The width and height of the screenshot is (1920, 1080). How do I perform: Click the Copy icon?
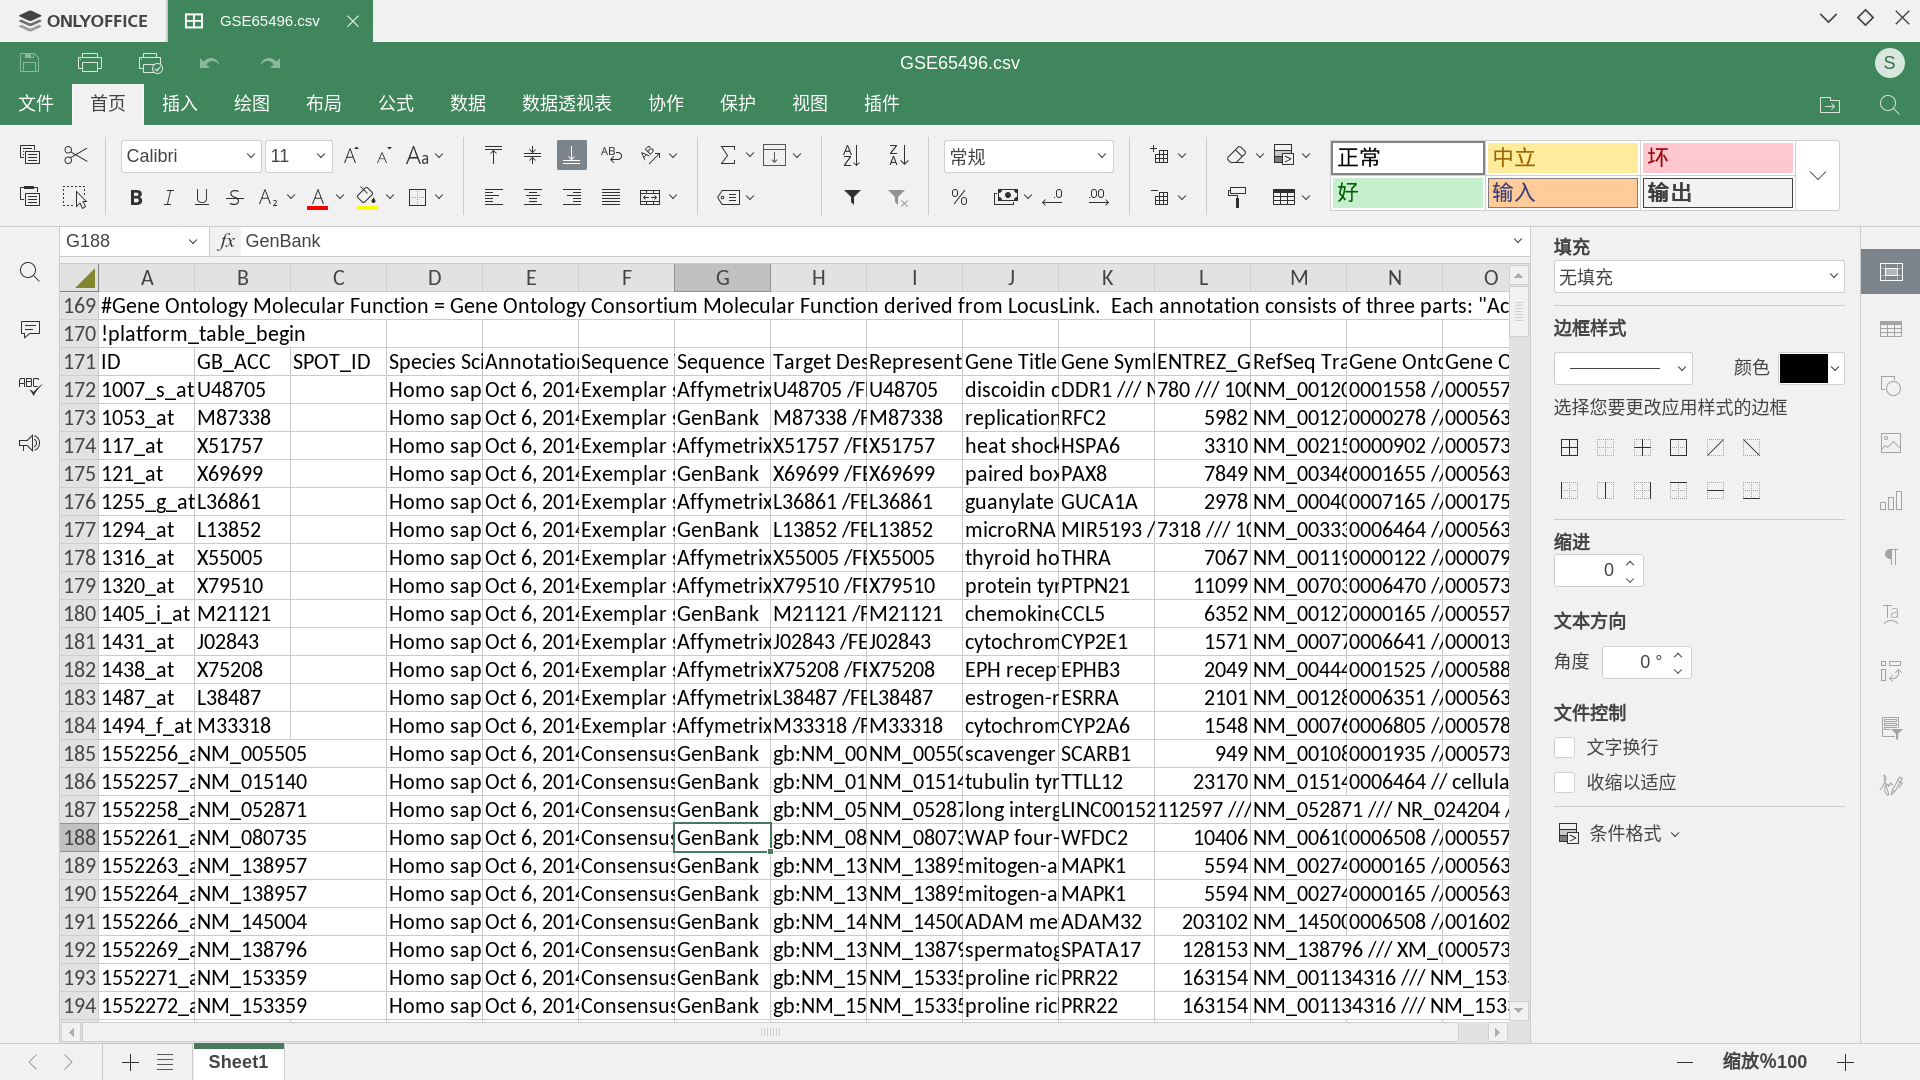click(30, 155)
